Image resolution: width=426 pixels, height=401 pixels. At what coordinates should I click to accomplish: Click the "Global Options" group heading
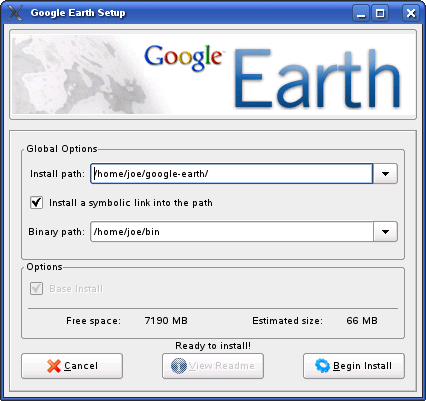(x=62, y=149)
